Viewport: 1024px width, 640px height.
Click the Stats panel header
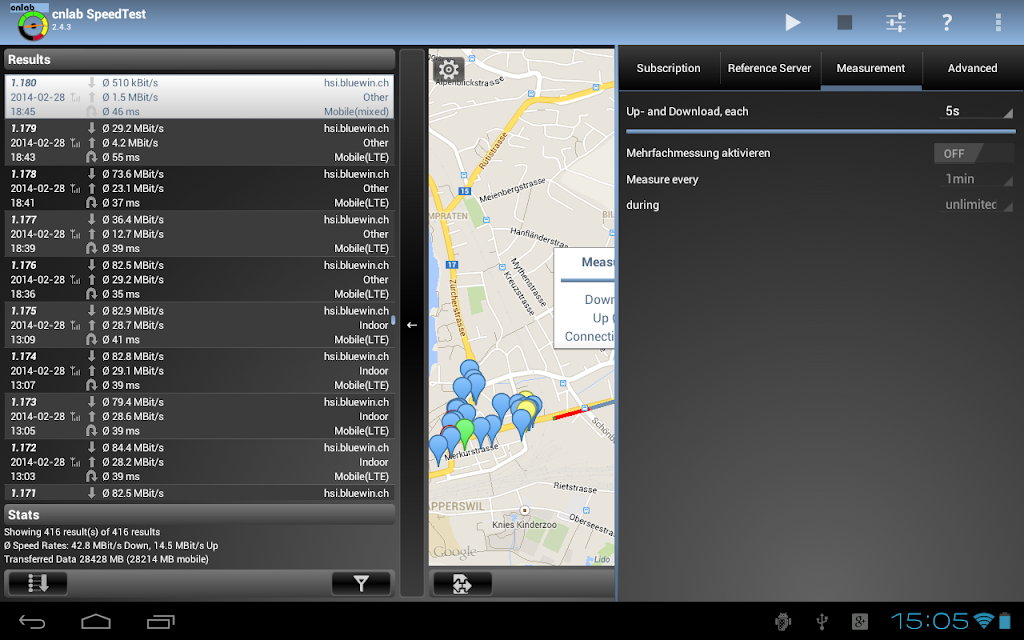(199, 515)
